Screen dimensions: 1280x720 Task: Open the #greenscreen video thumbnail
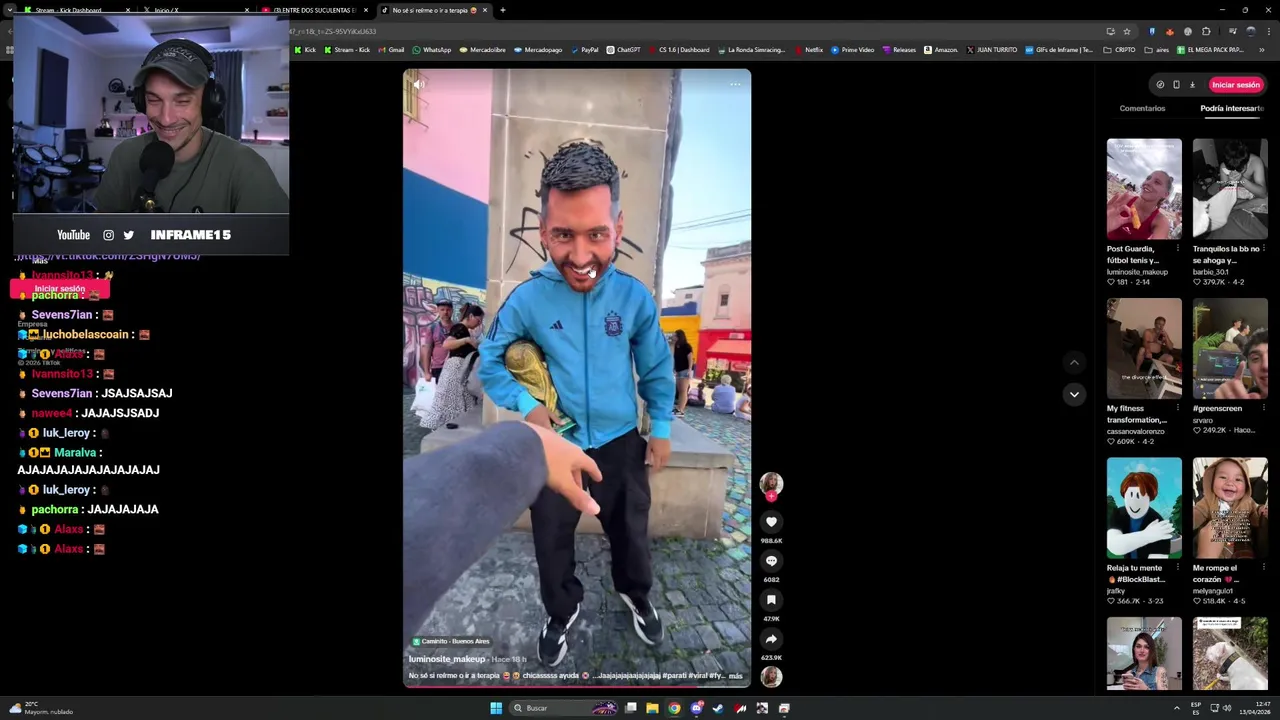1230,349
